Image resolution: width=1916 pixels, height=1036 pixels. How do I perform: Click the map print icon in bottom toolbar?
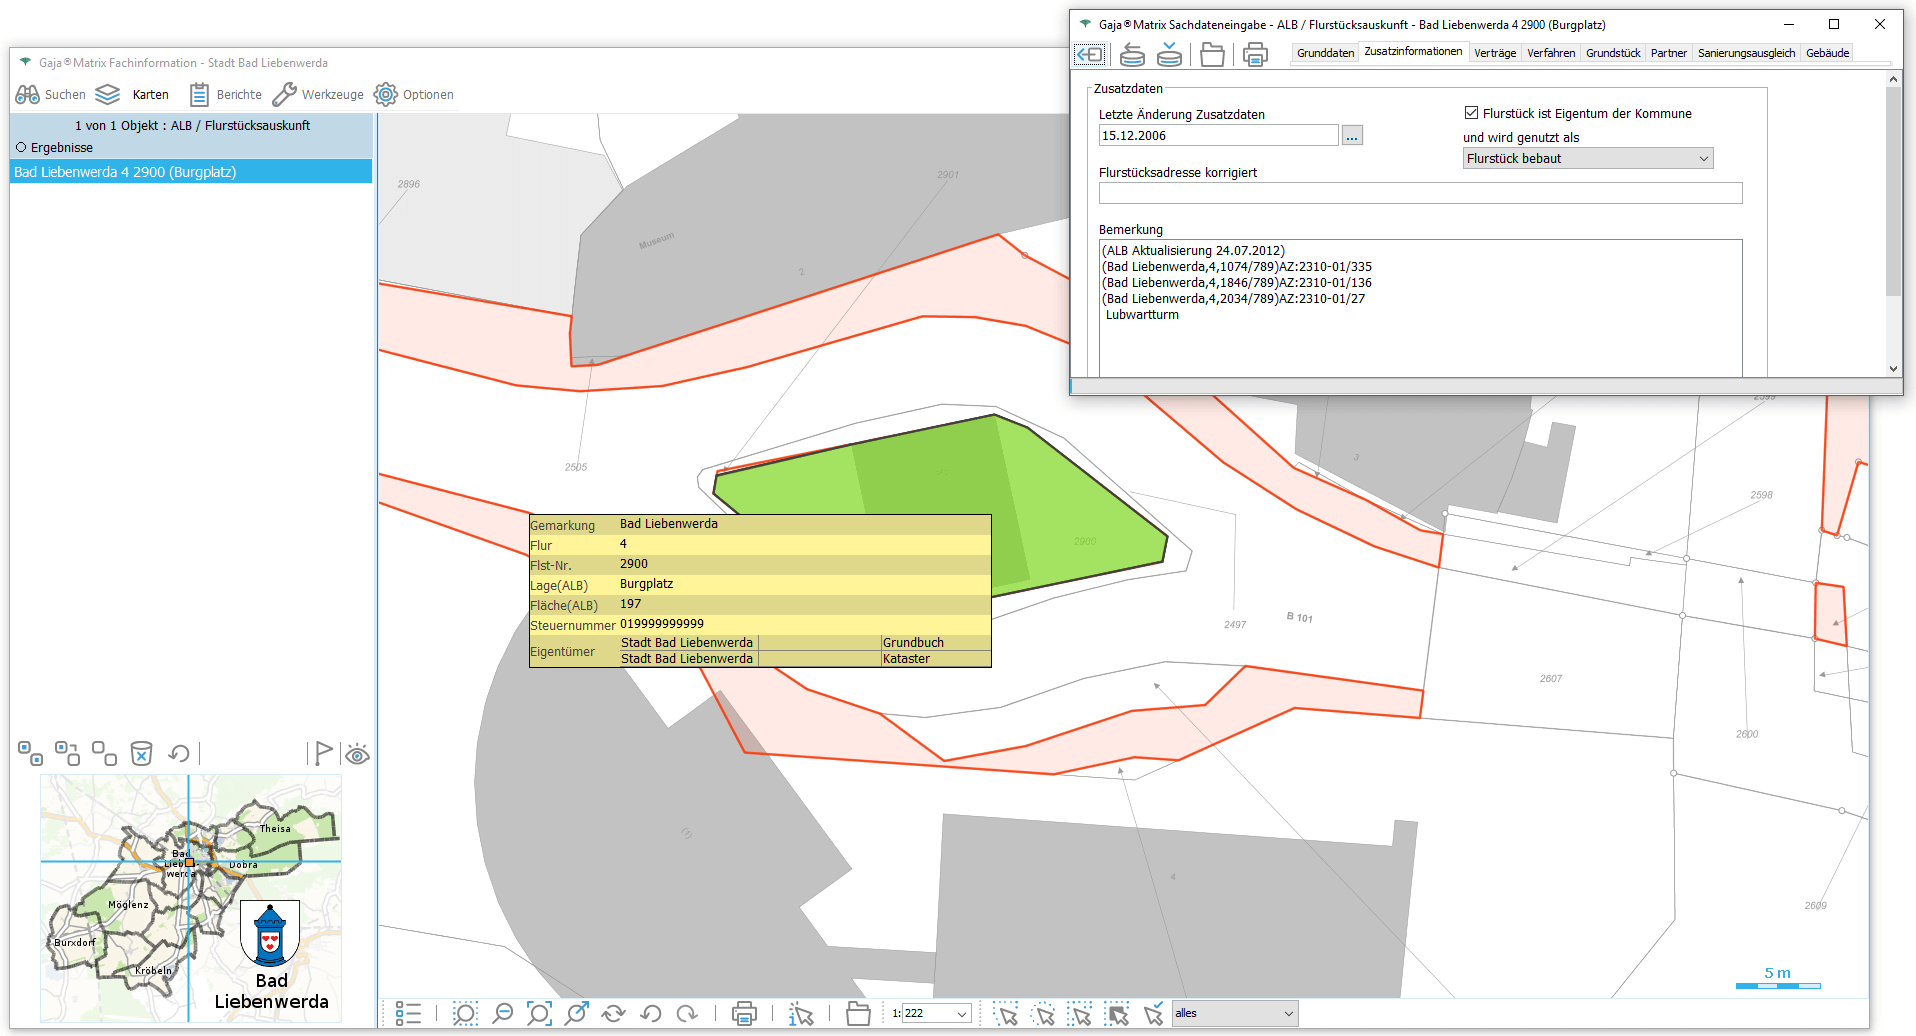pos(744,1013)
